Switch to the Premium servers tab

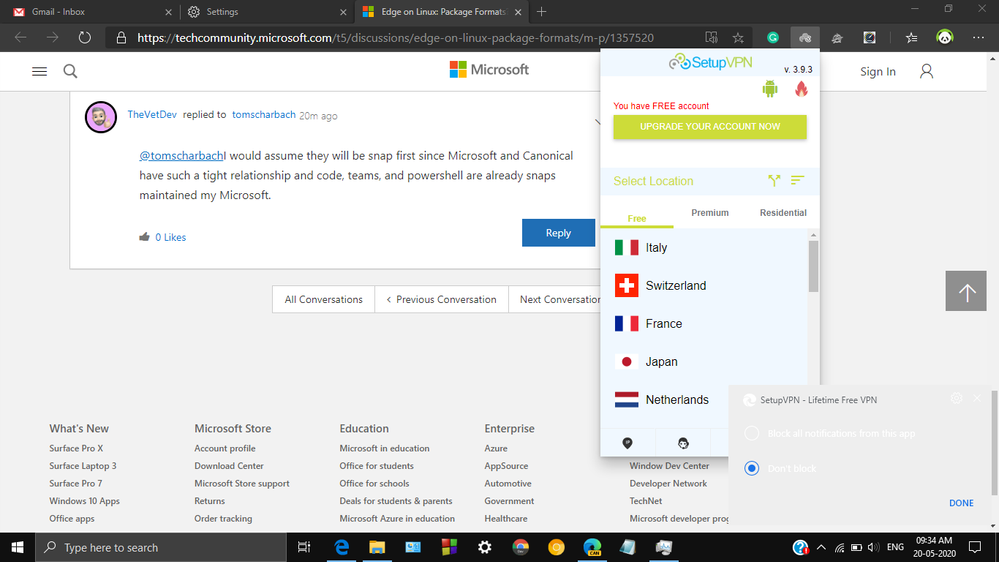point(710,213)
